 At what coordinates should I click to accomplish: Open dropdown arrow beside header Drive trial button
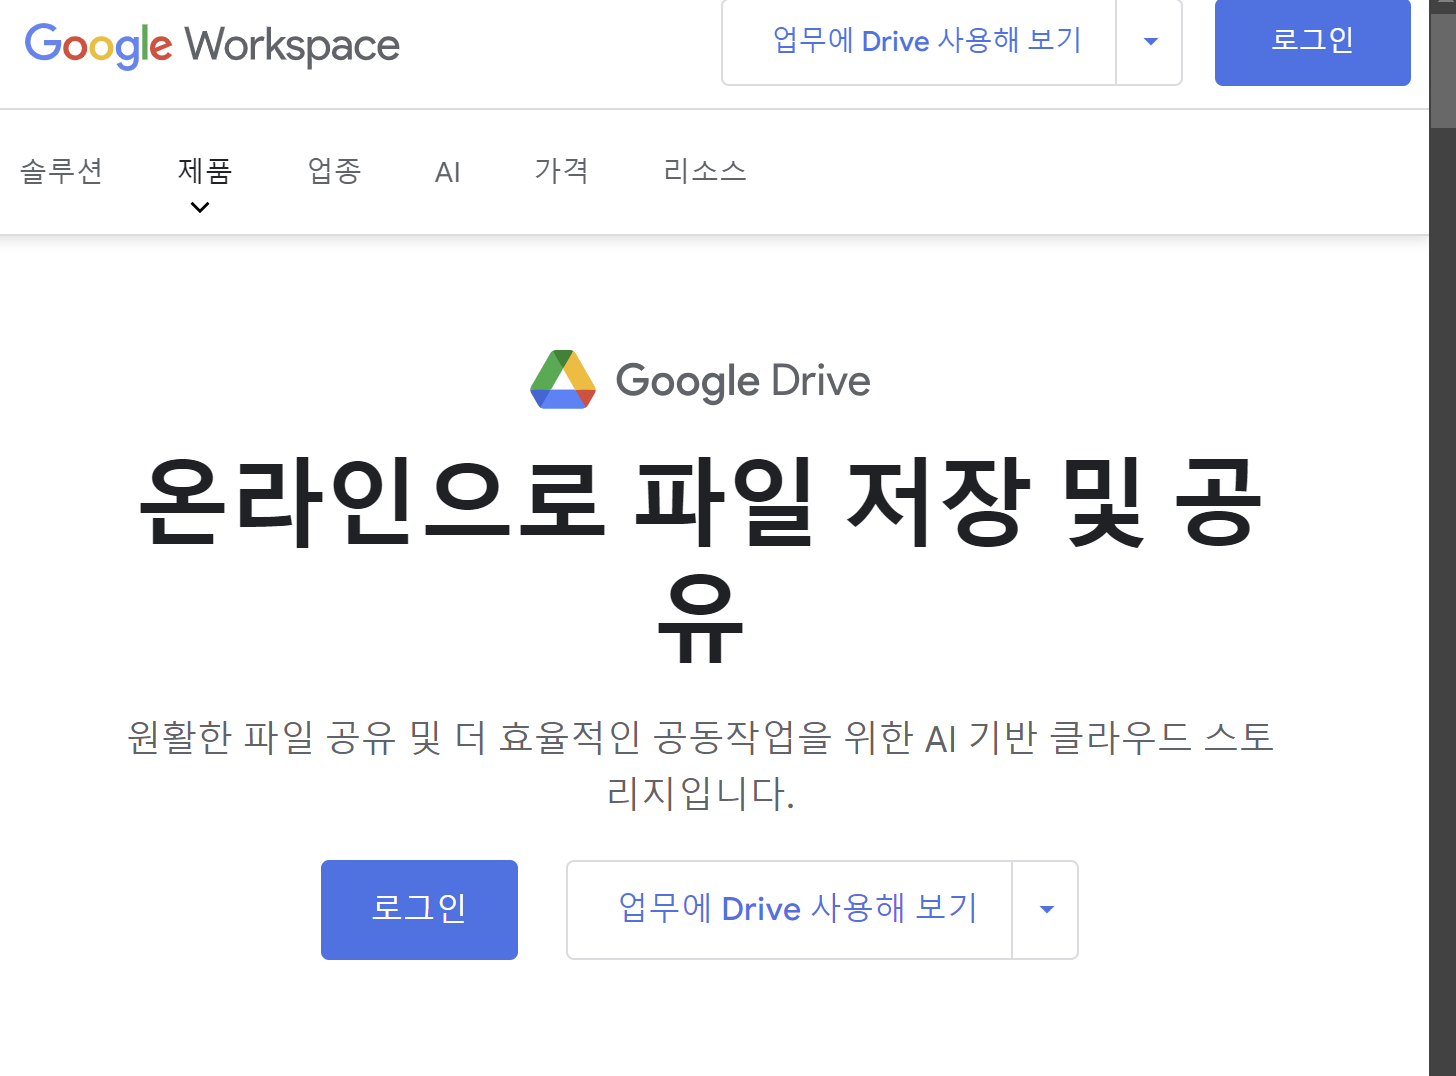1150,41
